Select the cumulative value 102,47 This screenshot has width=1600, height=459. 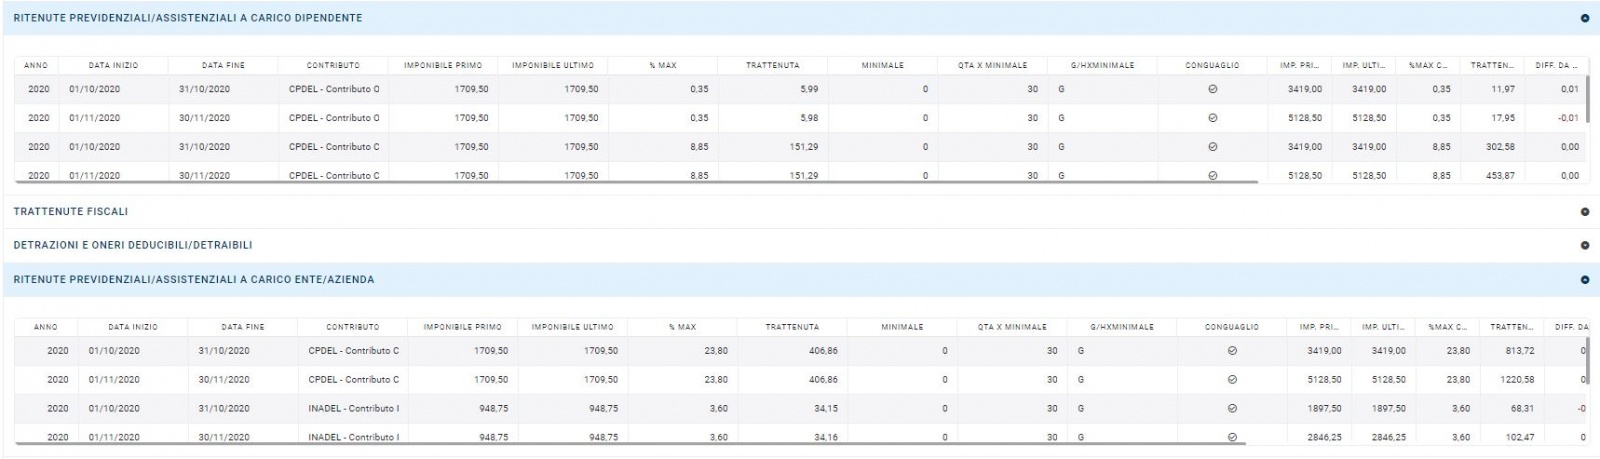(1520, 437)
